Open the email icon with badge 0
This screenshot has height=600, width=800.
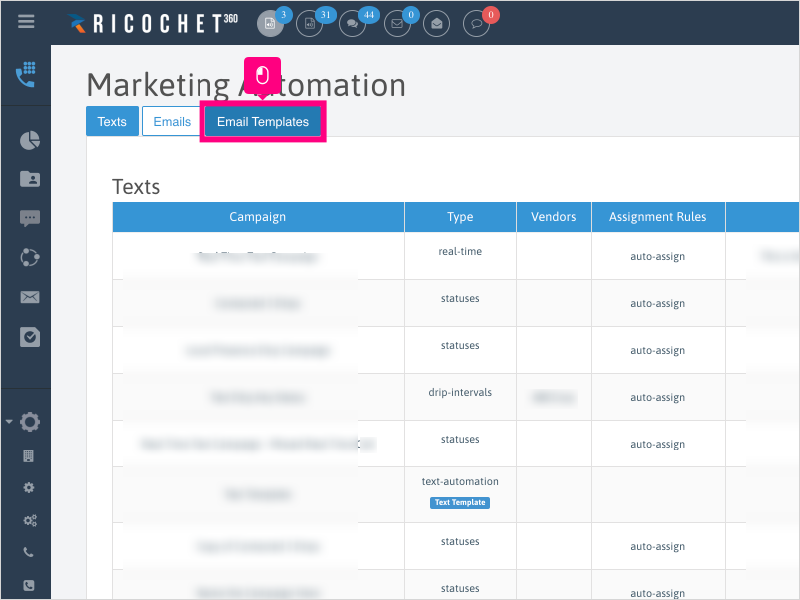397,23
